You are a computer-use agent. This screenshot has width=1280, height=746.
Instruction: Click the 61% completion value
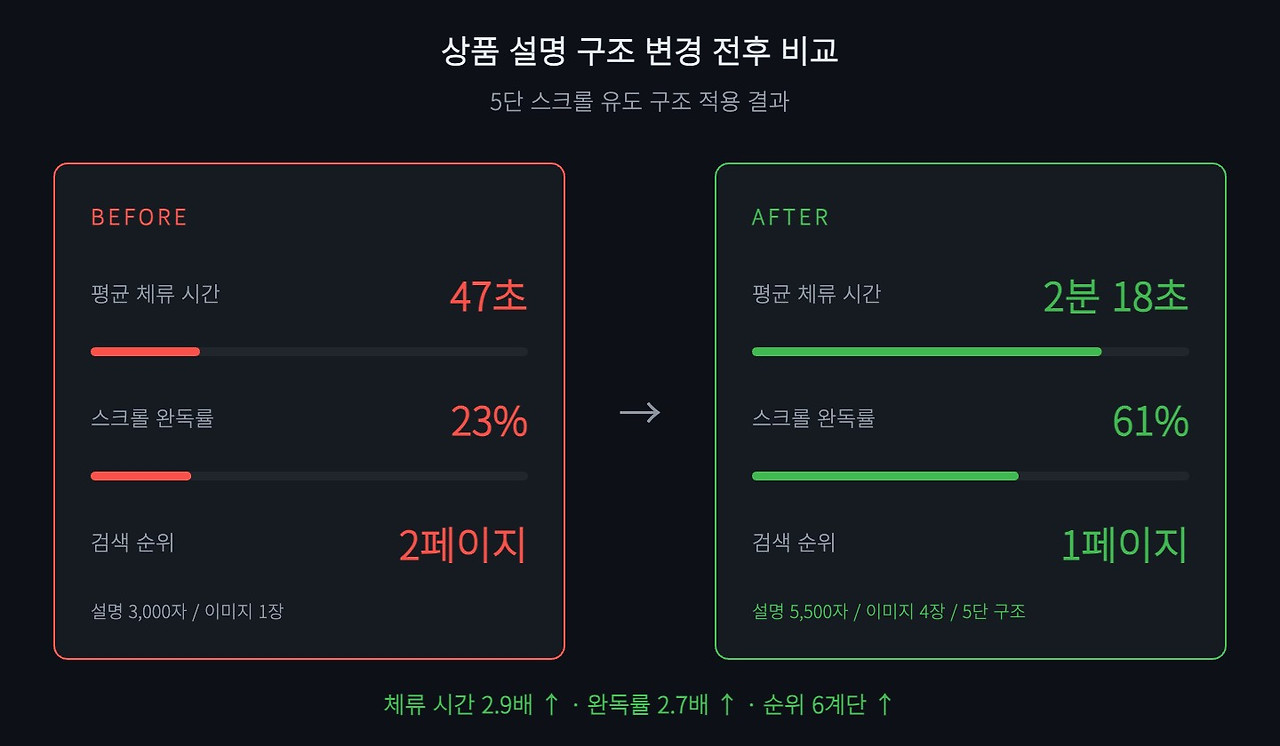(x=1151, y=421)
